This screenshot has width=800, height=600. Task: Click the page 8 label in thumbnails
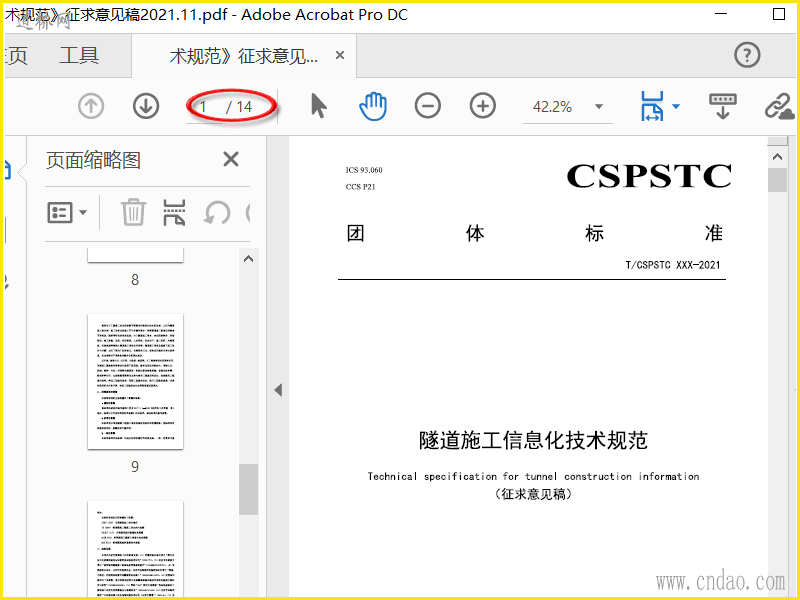(135, 280)
